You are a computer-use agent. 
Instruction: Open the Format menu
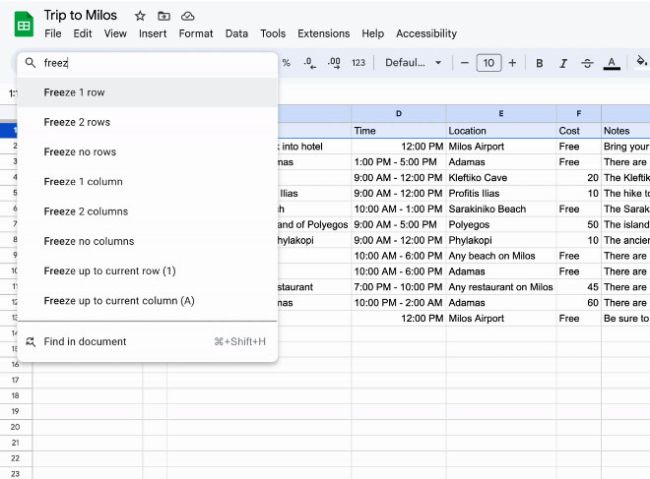click(x=196, y=34)
